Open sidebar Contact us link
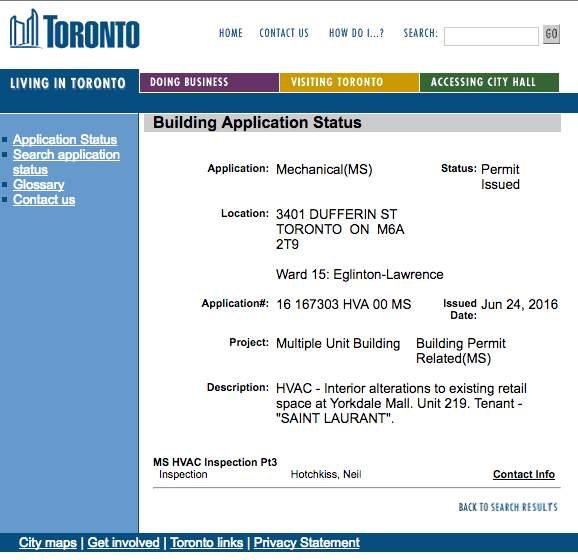Screen dimensions: 578x560 coord(44,199)
